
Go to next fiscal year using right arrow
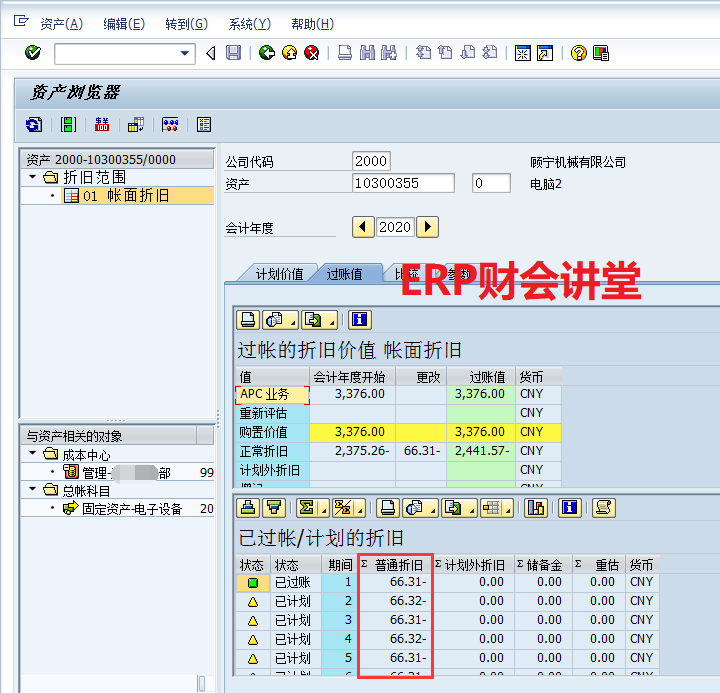[x=428, y=227]
